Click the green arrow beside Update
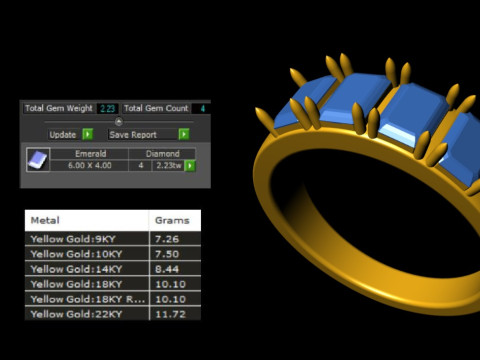This screenshot has width=480, height=360. [x=88, y=134]
